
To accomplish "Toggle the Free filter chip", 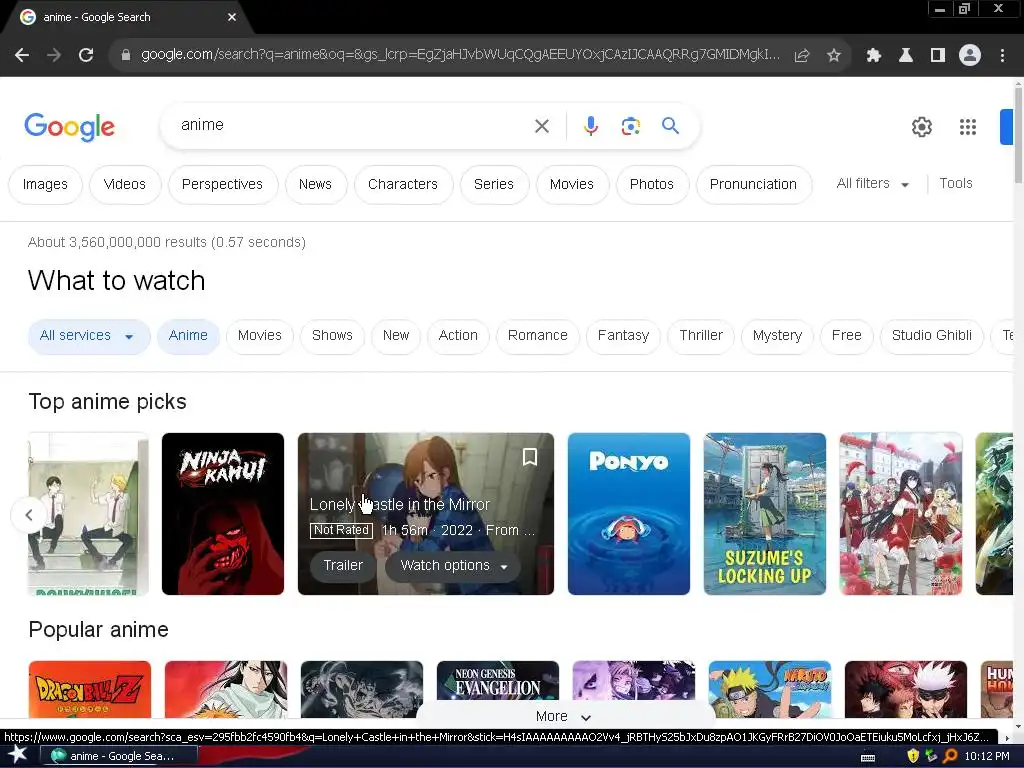I will [847, 336].
